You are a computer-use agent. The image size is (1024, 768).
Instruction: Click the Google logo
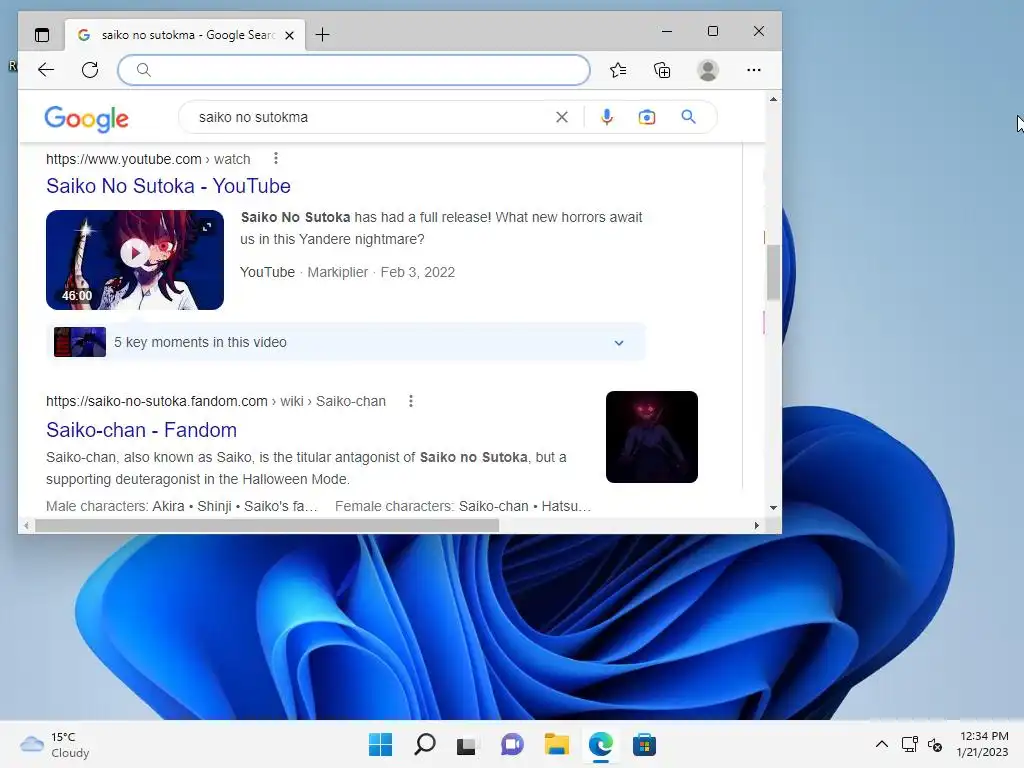[86, 118]
